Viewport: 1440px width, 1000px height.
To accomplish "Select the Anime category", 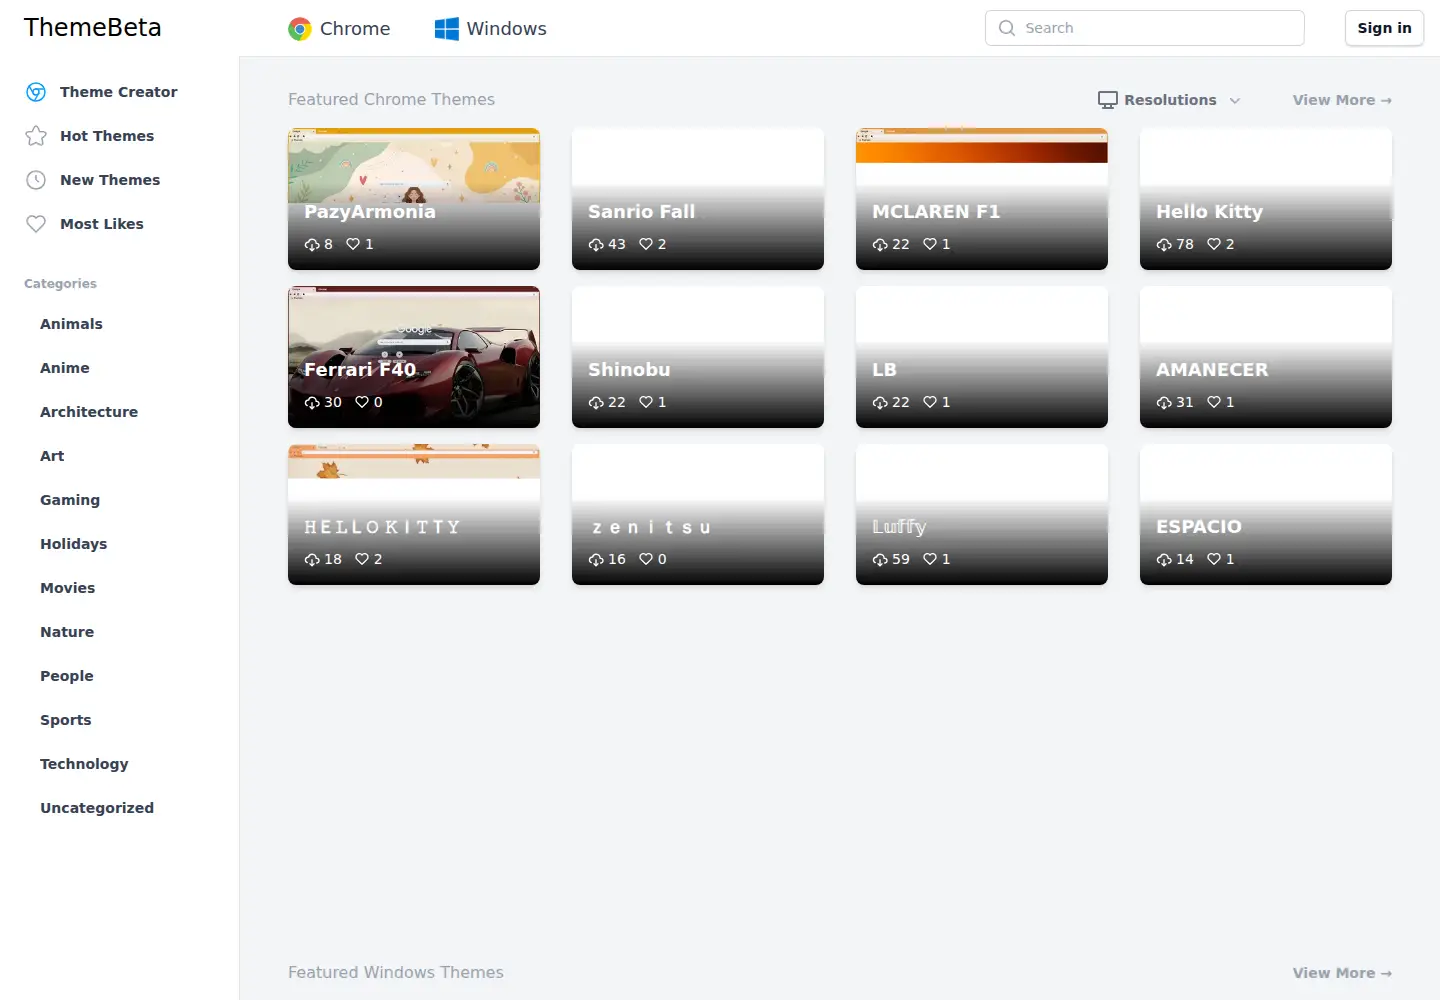I will point(65,368).
